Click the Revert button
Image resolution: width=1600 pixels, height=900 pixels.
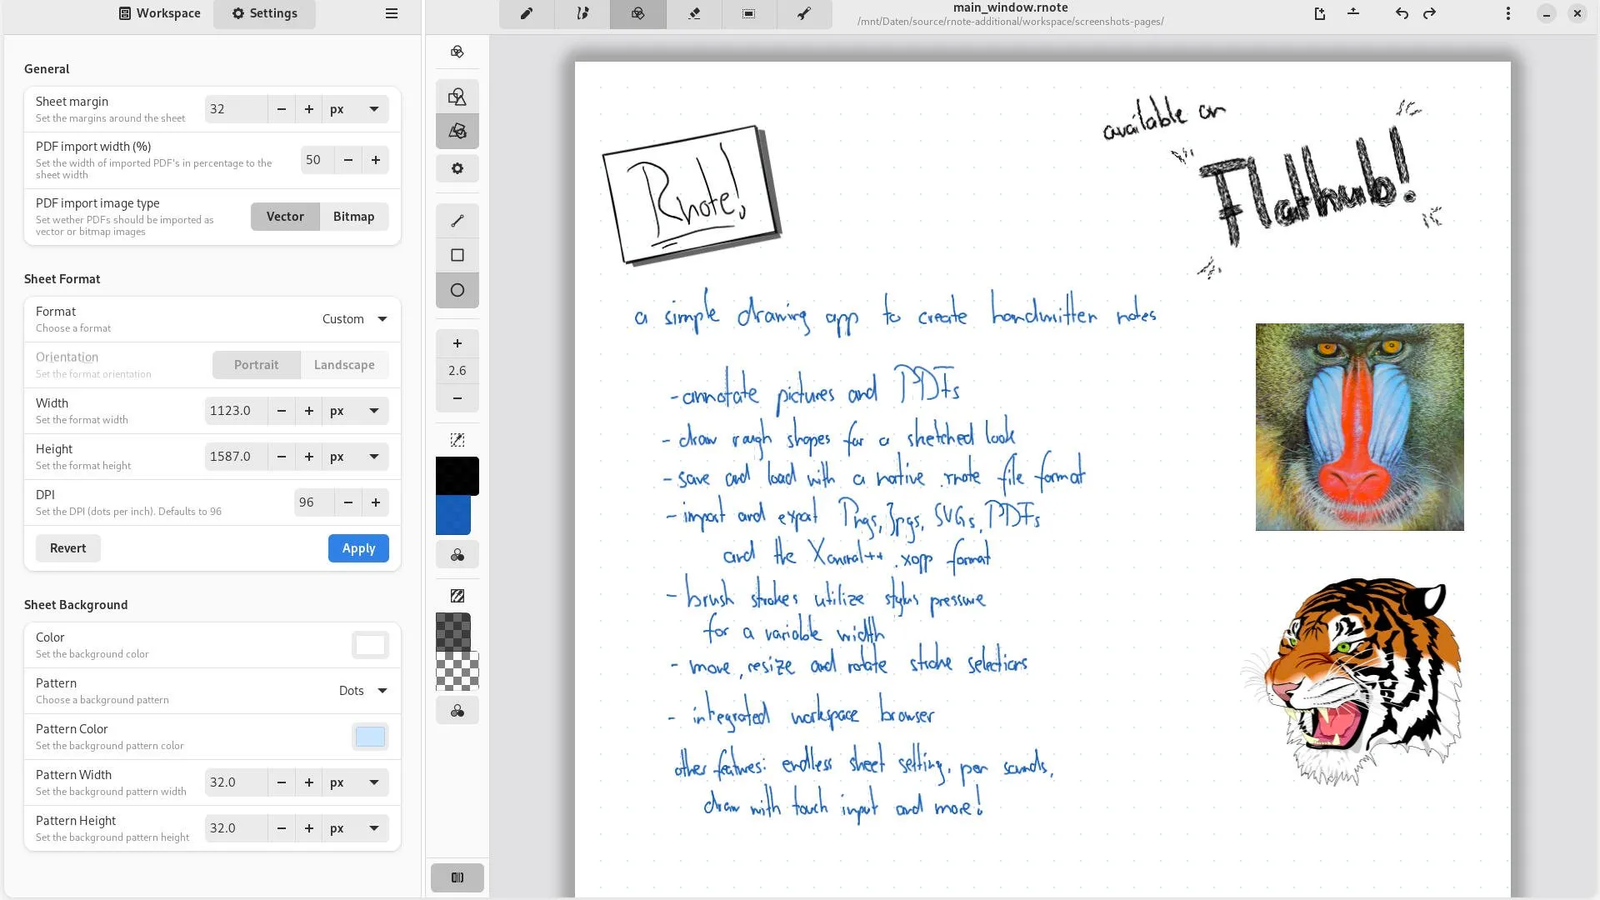(68, 548)
